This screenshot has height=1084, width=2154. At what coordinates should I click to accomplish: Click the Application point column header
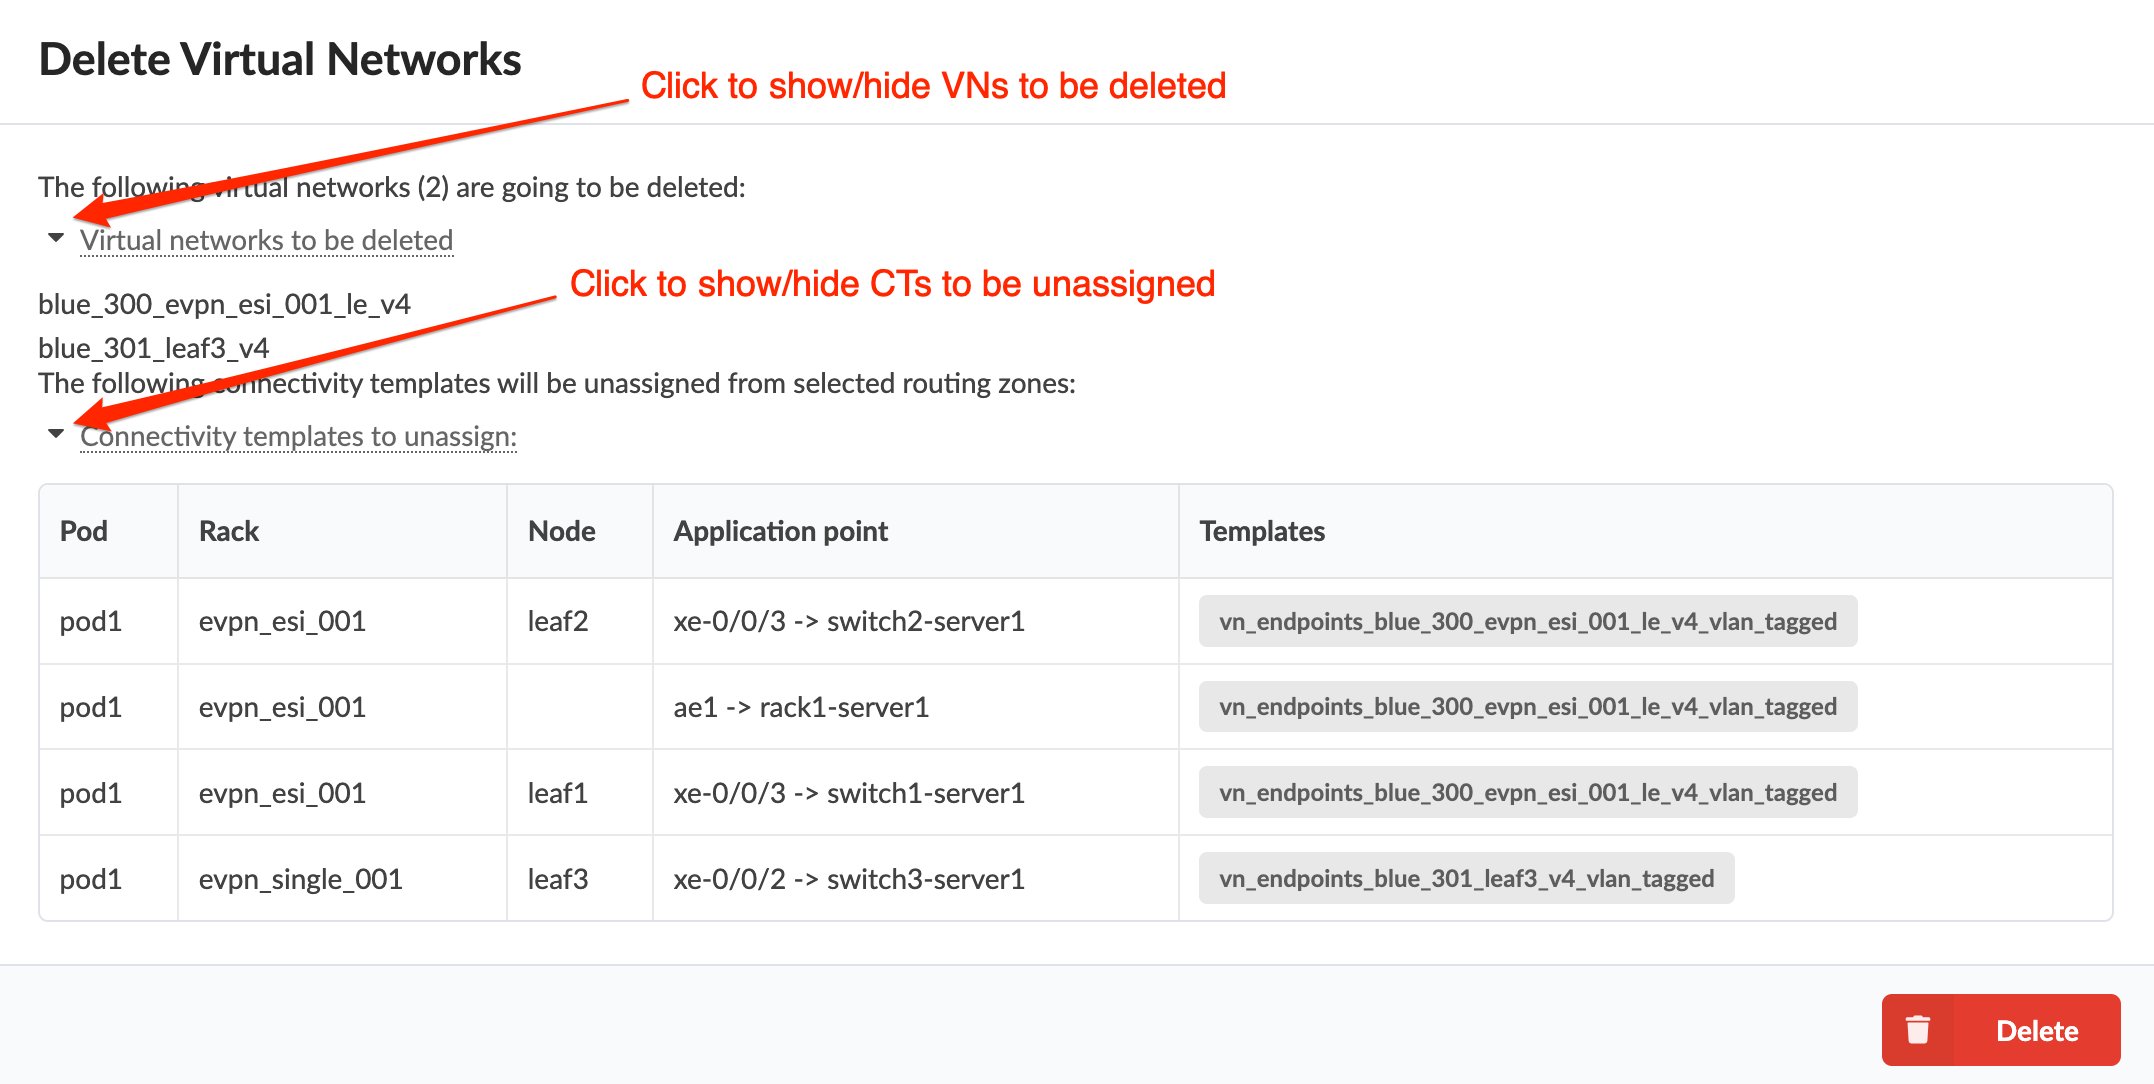(780, 530)
